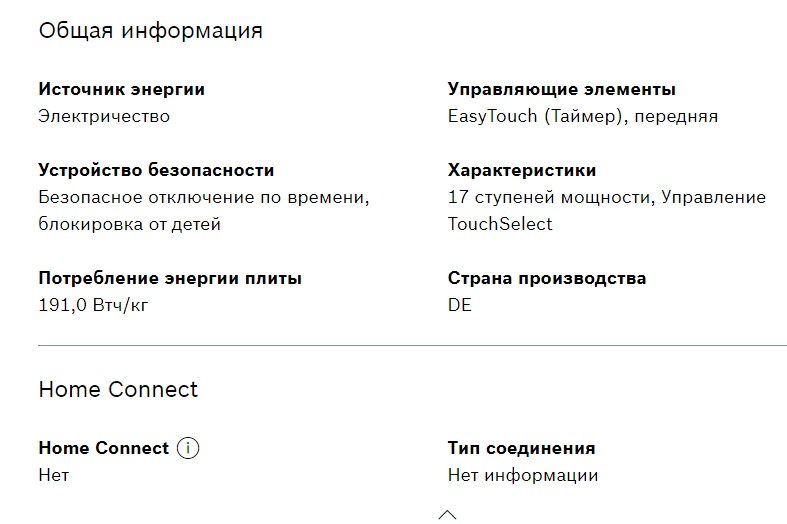The width and height of the screenshot is (787, 524).
Task: Click the Безопасное отключение по времени text
Action: [x=203, y=197]
